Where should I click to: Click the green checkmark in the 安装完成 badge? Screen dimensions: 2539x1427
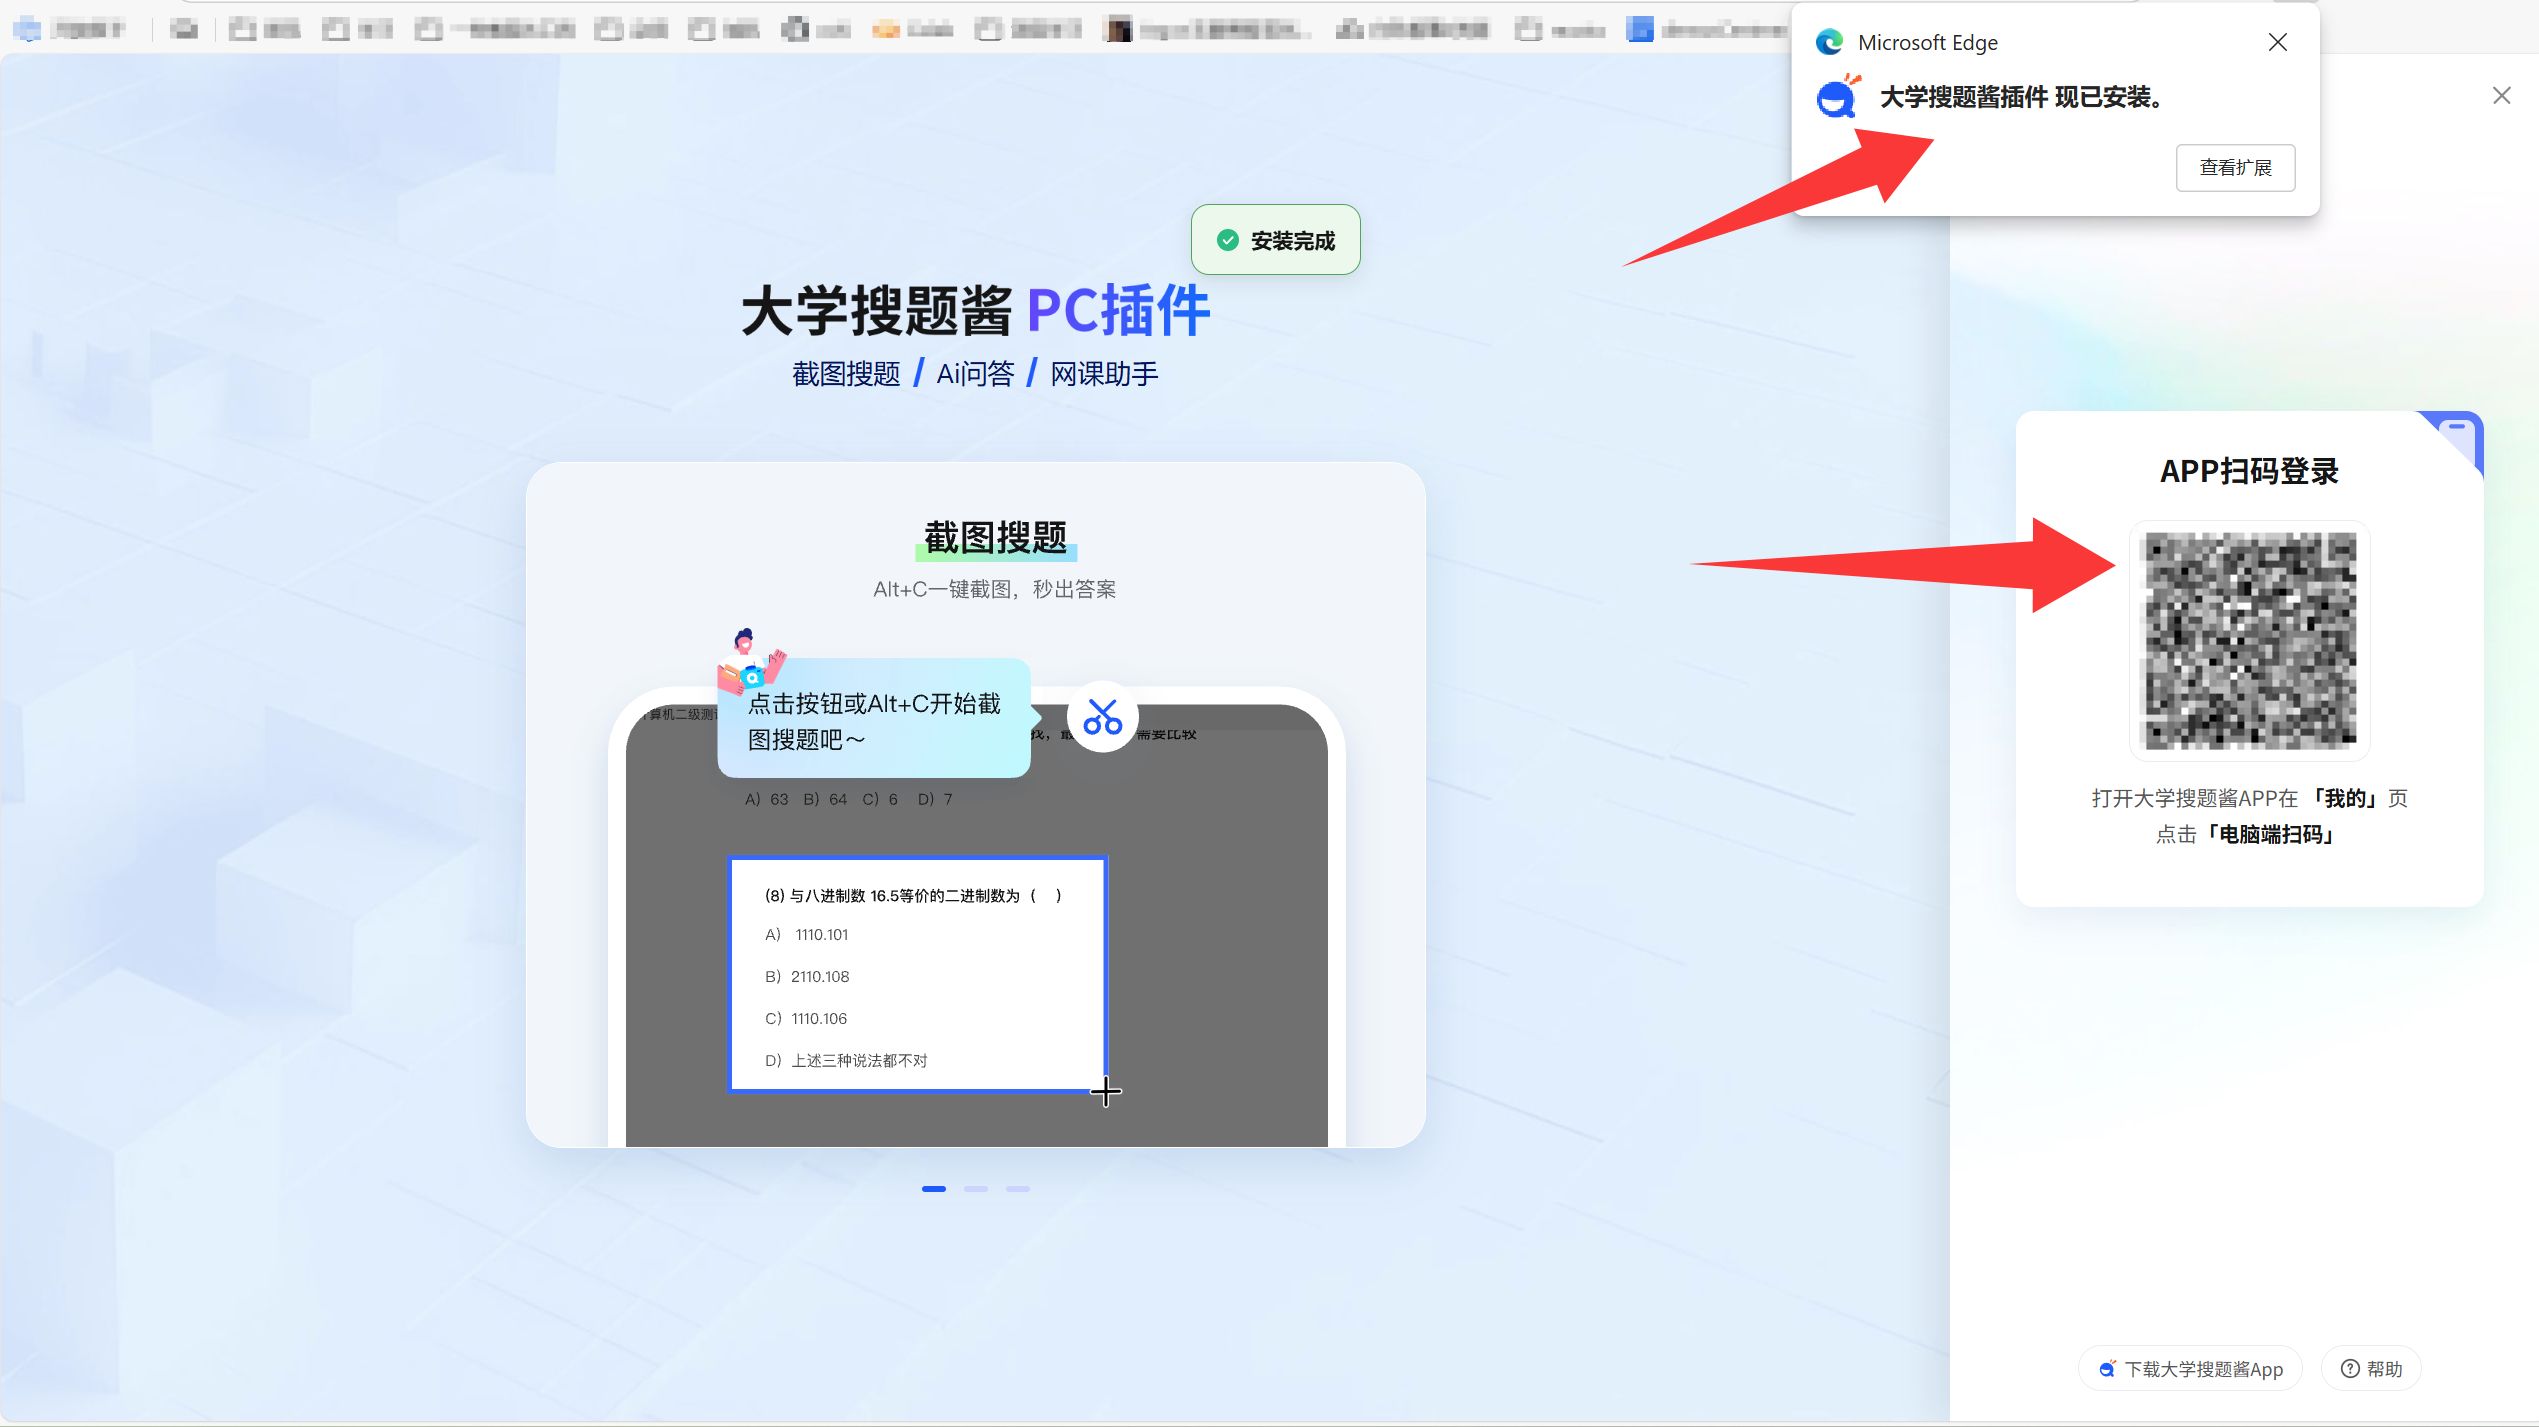[1227, 239]
